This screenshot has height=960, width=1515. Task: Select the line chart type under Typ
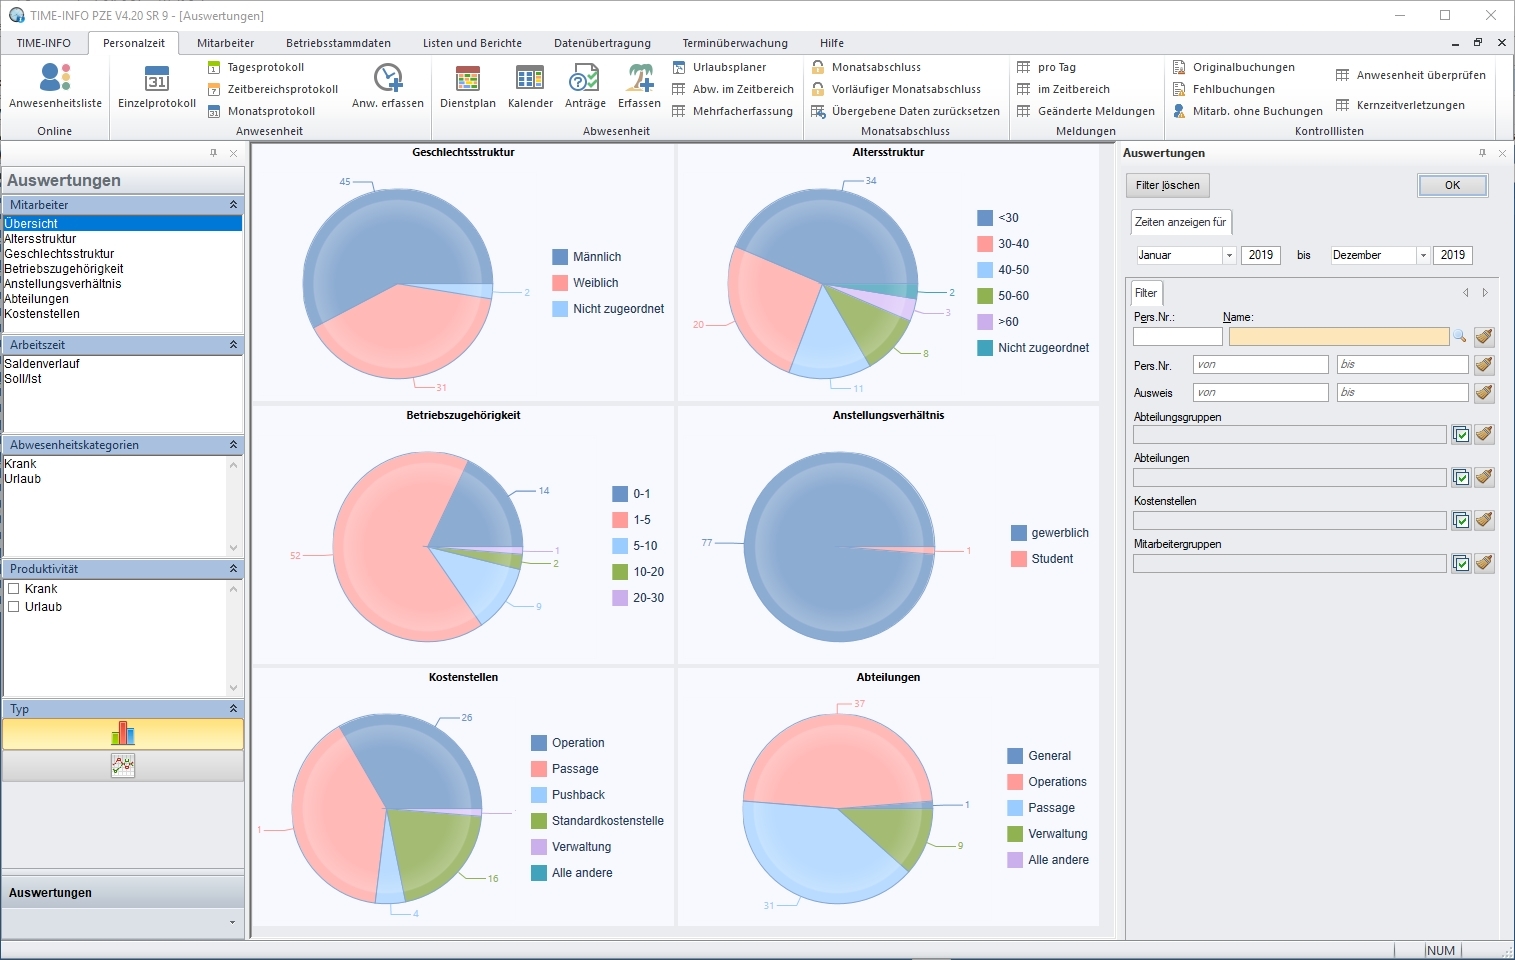pos(123,766)
